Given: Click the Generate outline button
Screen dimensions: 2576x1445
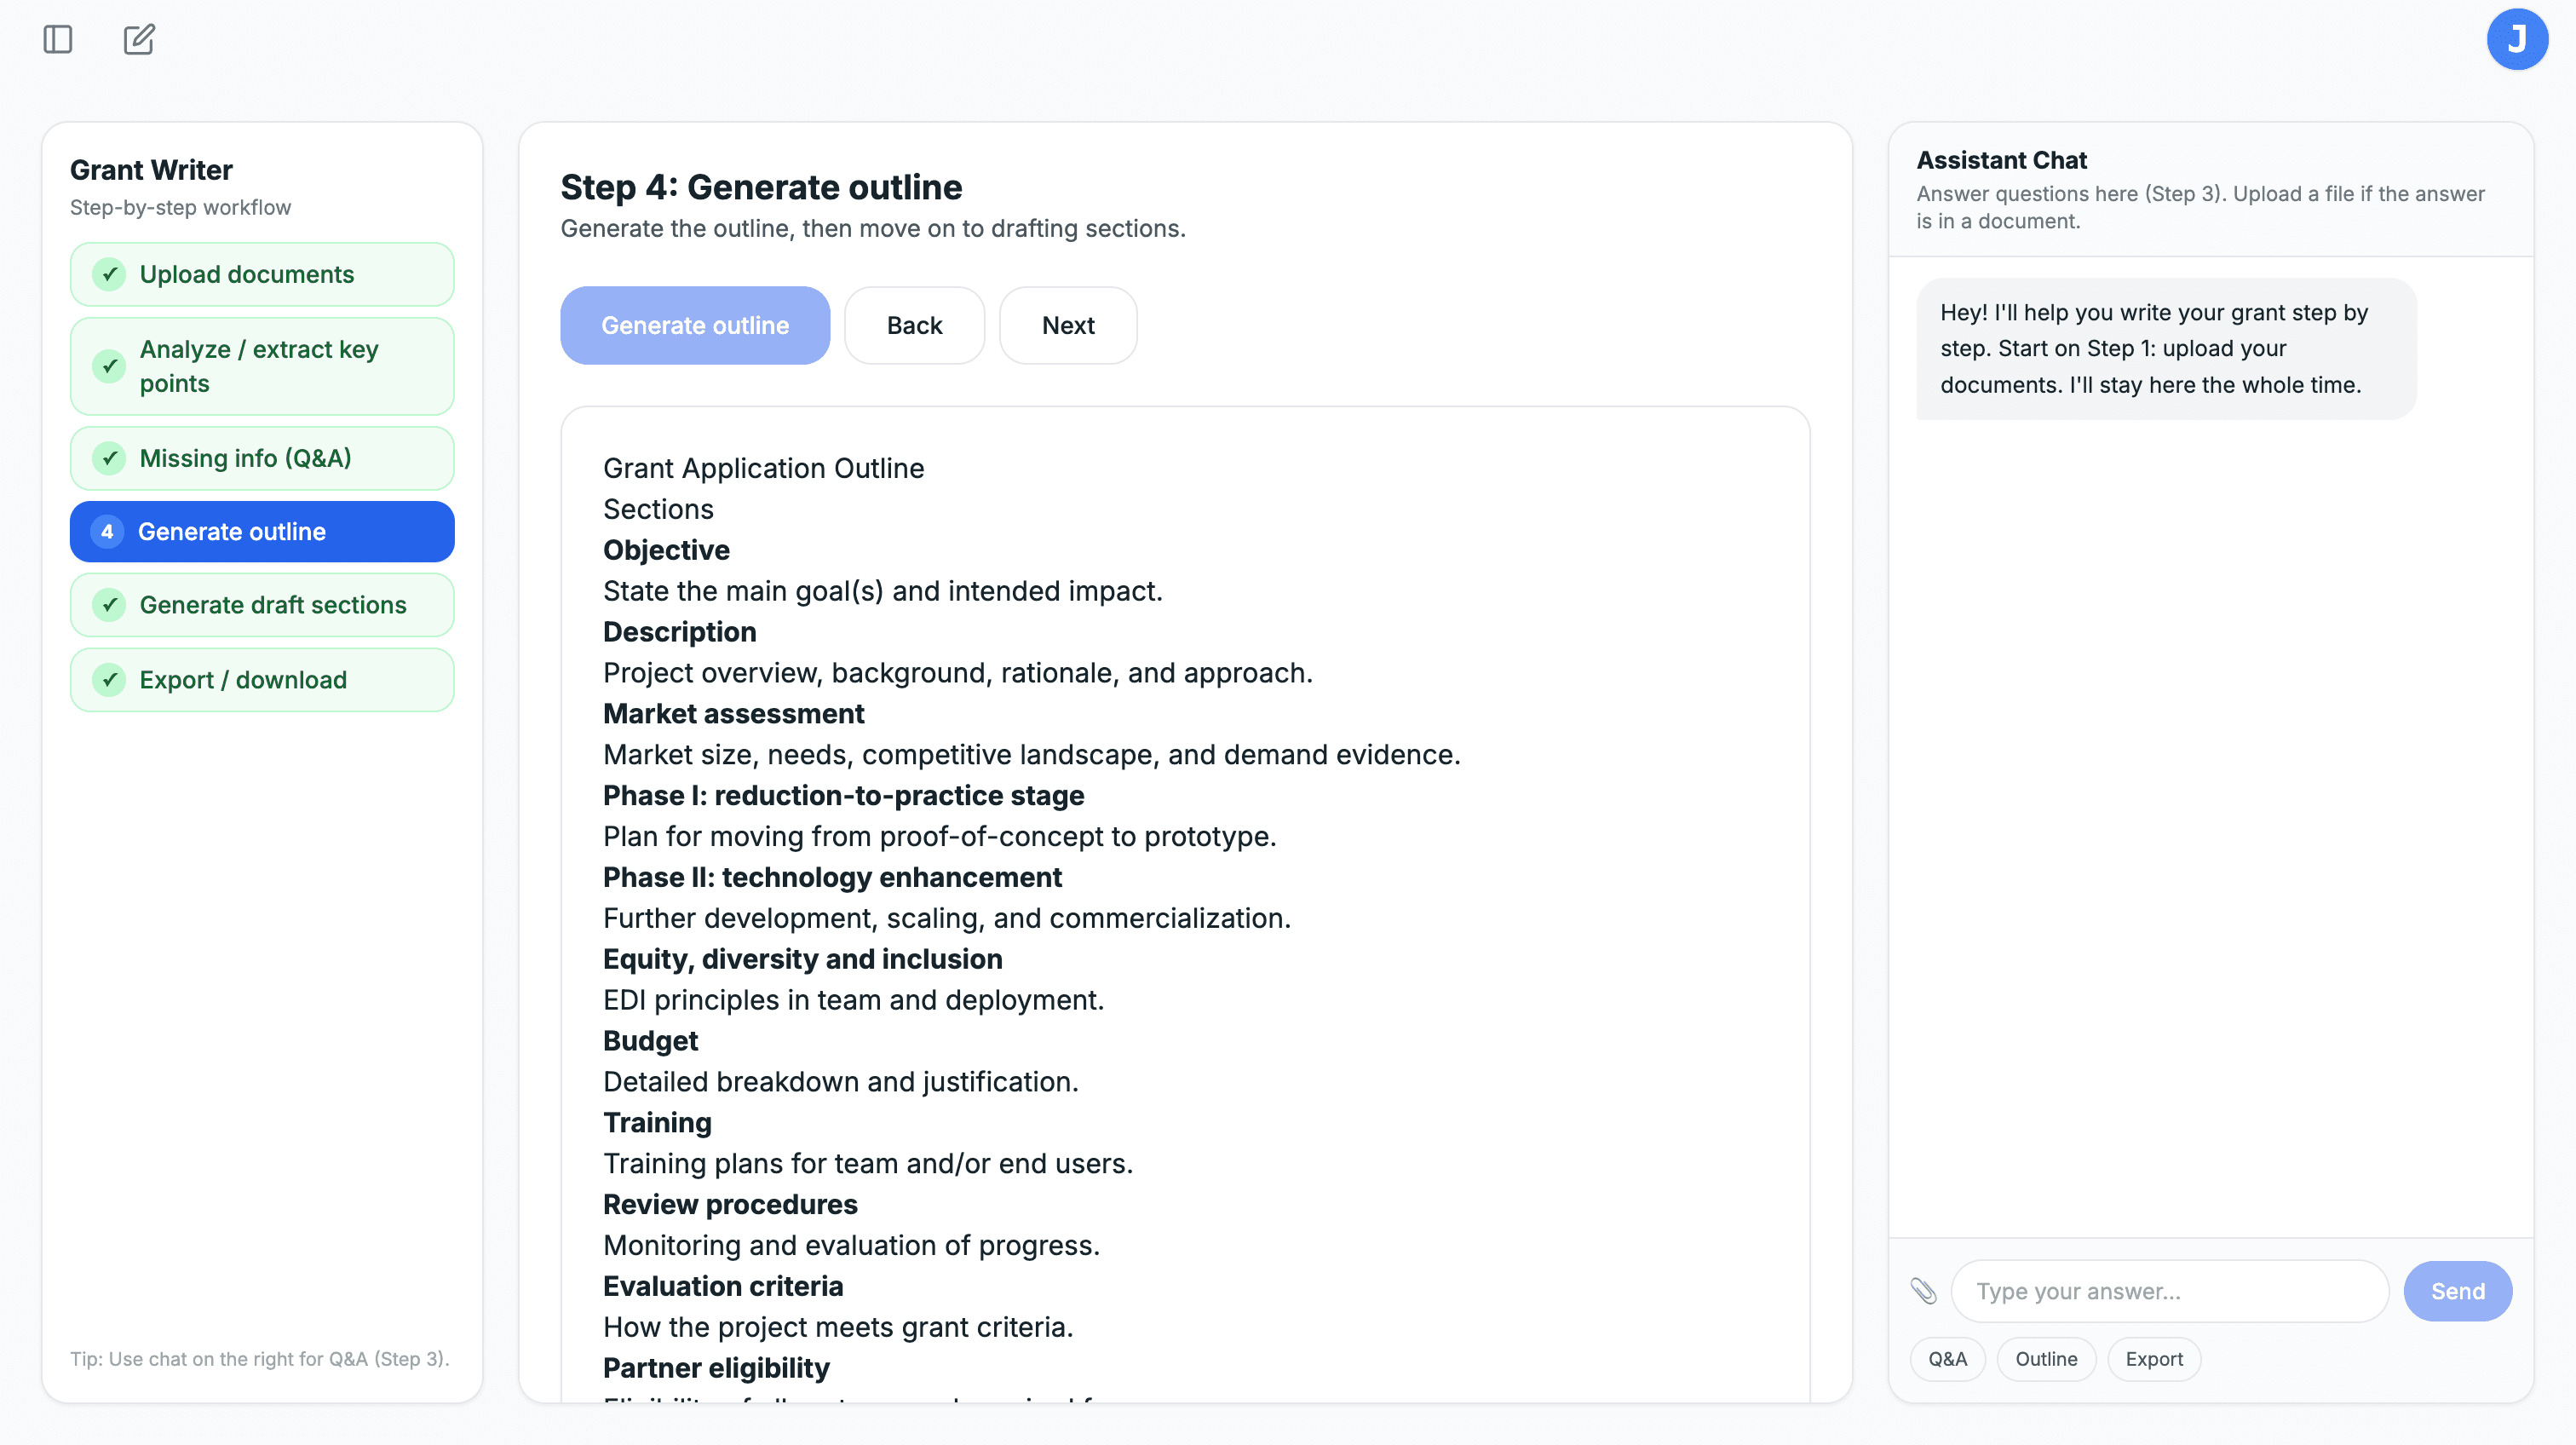Looking at the screenshot, I should tap(695, 325).
